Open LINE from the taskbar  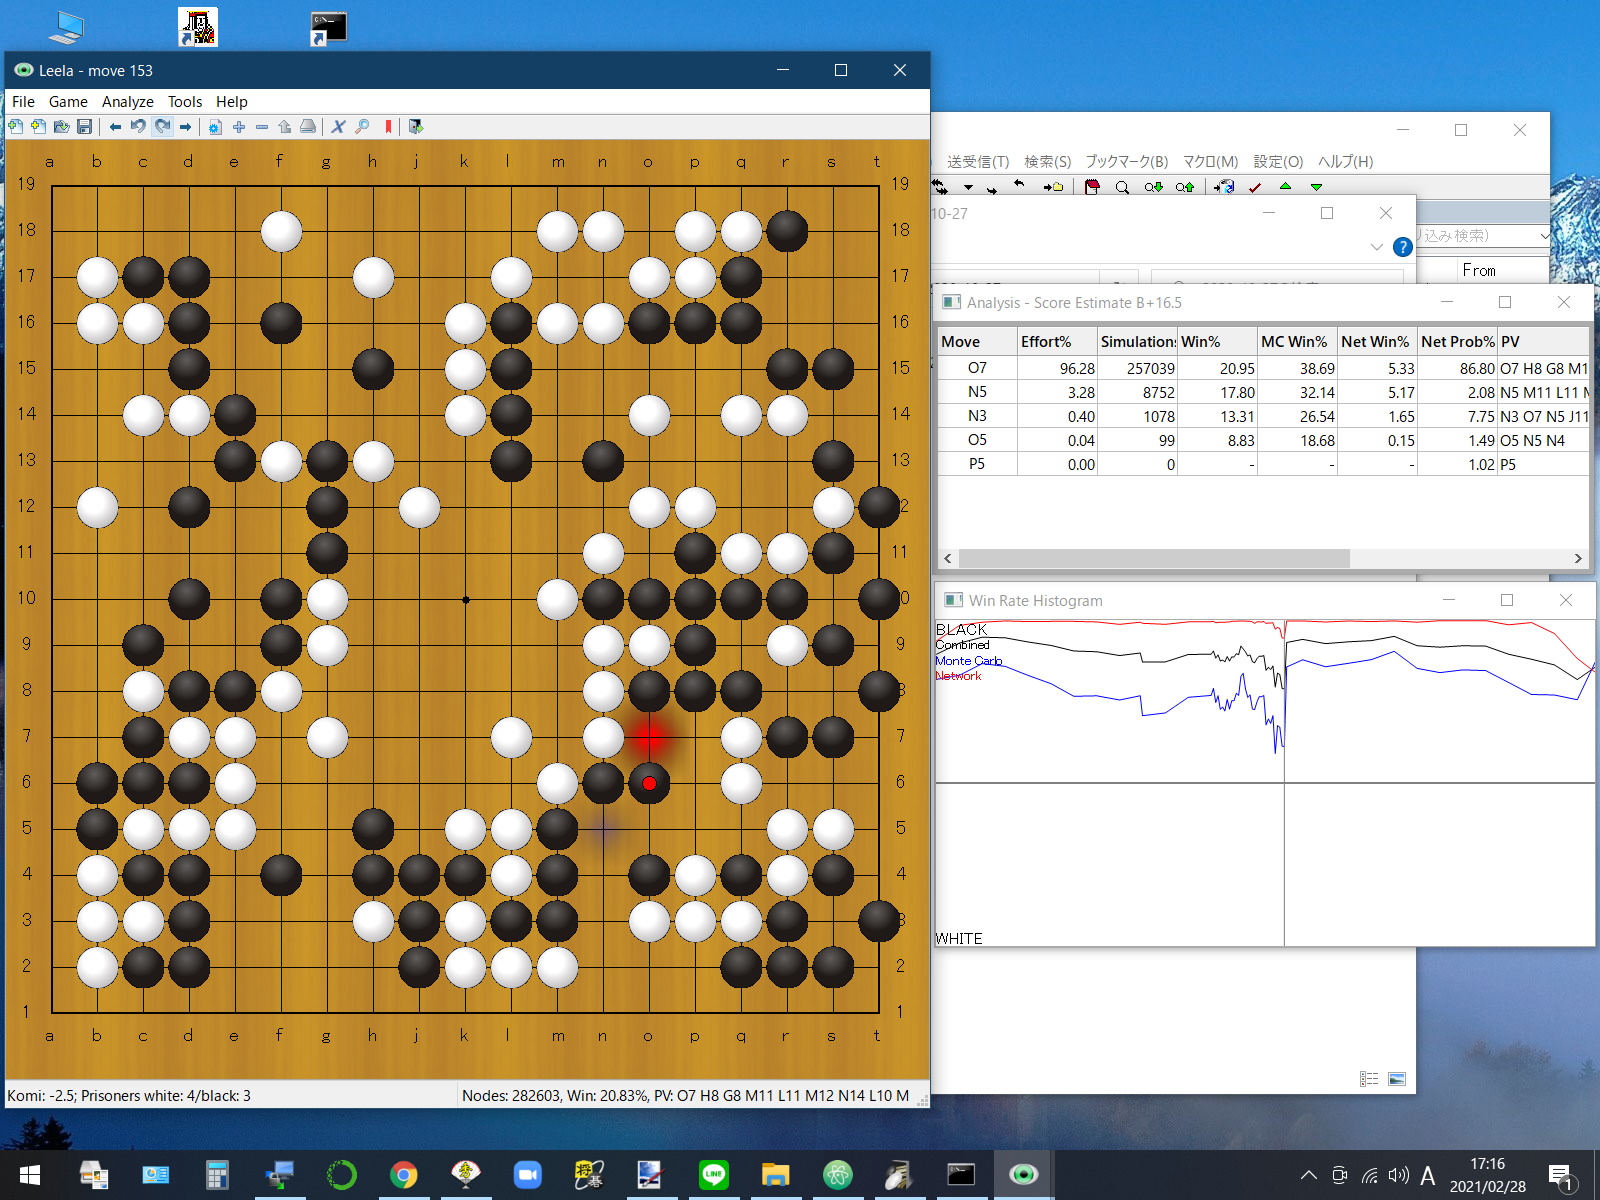tap(713, 1175)
